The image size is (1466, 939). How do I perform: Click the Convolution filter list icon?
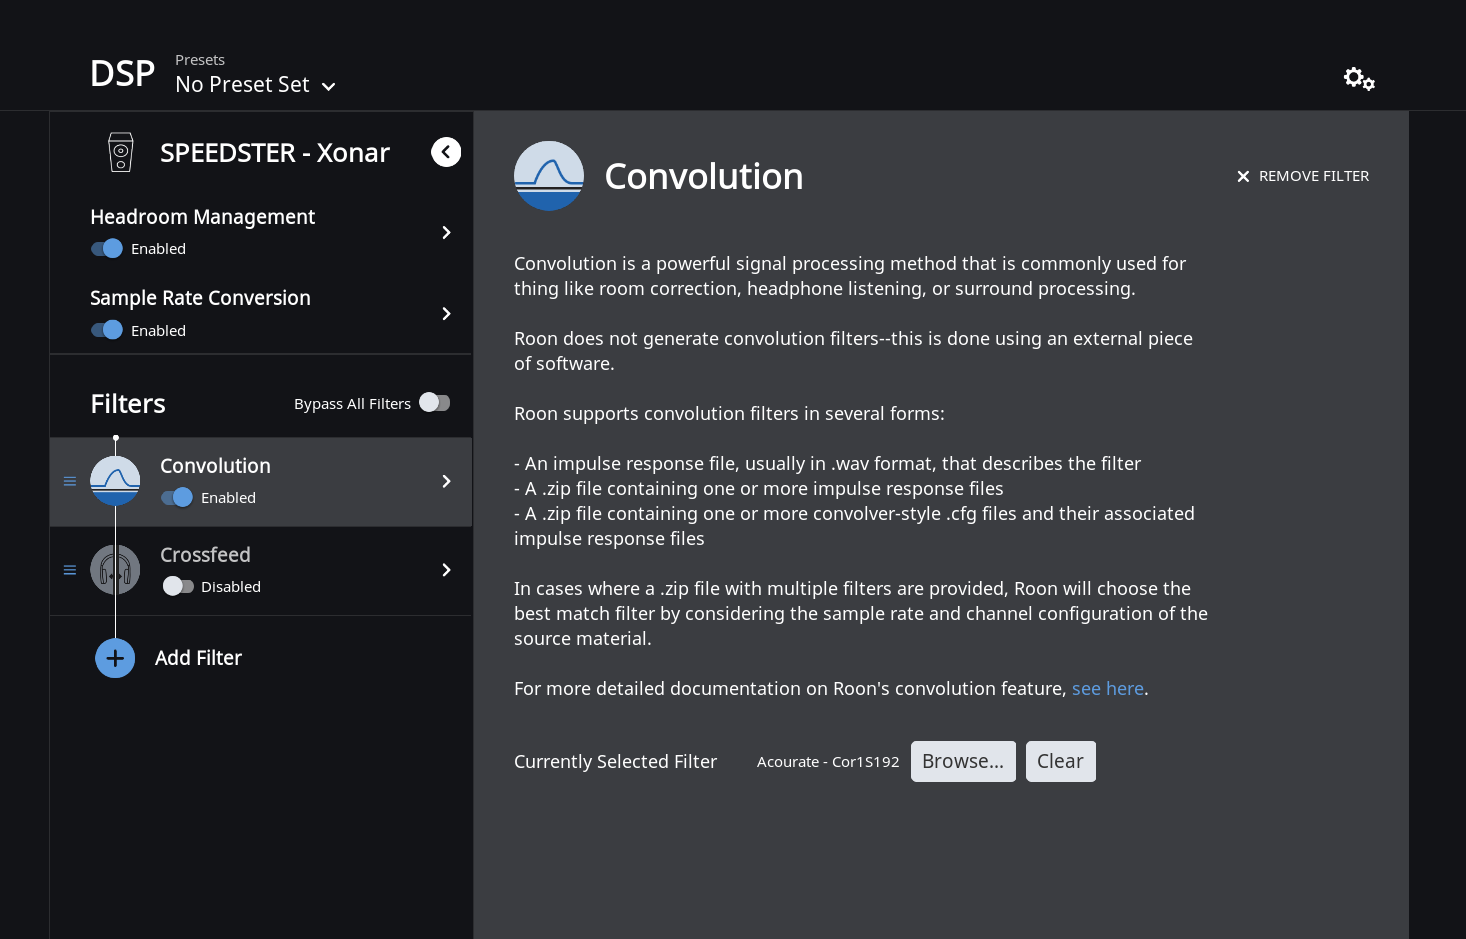pos(115,481)
